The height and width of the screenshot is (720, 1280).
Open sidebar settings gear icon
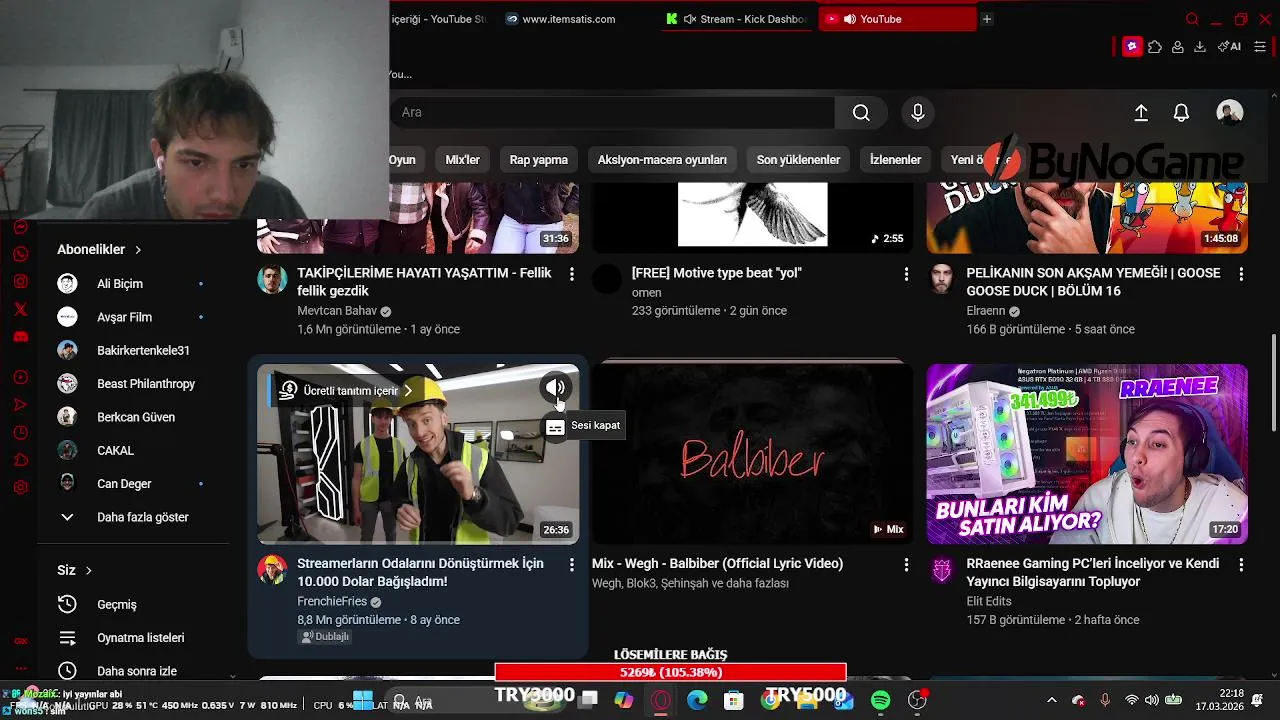pyautogui.click(x=21, y=488)
